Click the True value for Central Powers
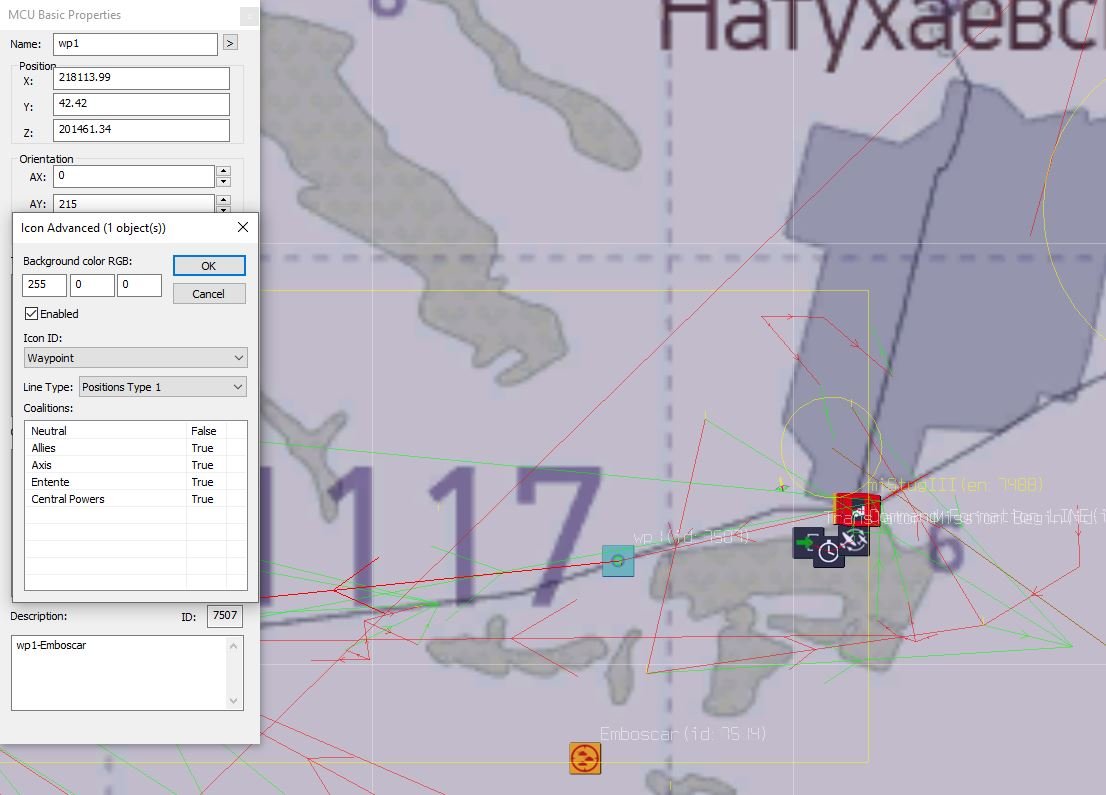This screenshot has height=795, width=1106. (x=202, y=499)
